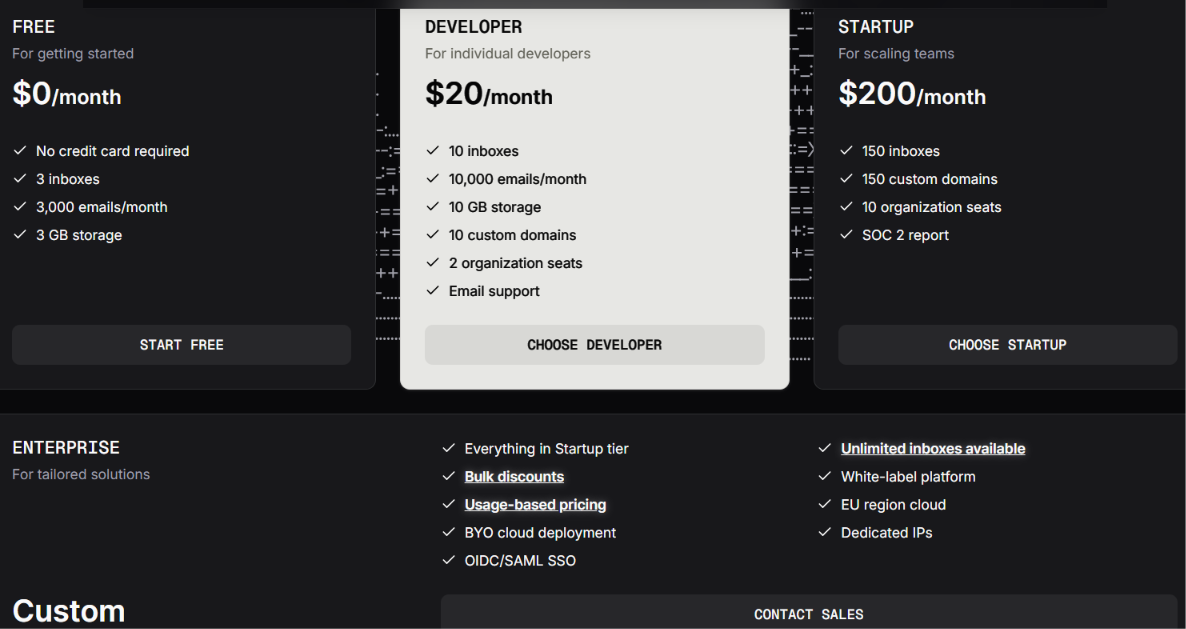Click 'BYO cloud deployment' text

540,532
